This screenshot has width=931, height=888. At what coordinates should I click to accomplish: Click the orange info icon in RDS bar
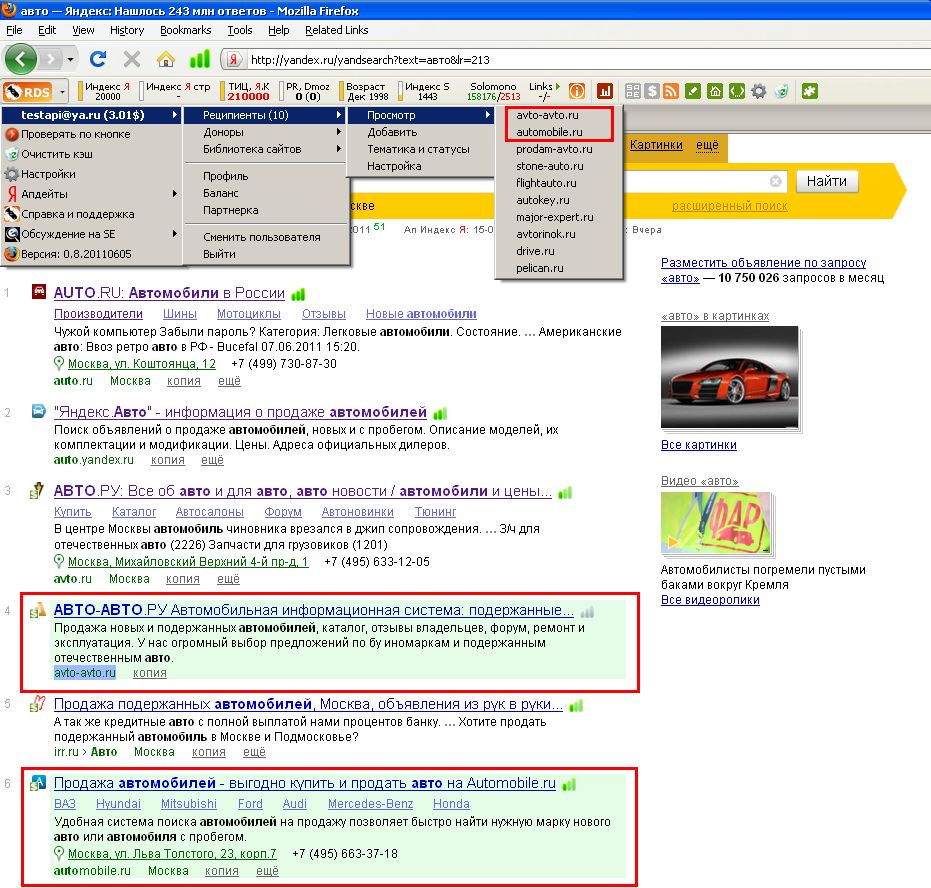coord(577,91)
